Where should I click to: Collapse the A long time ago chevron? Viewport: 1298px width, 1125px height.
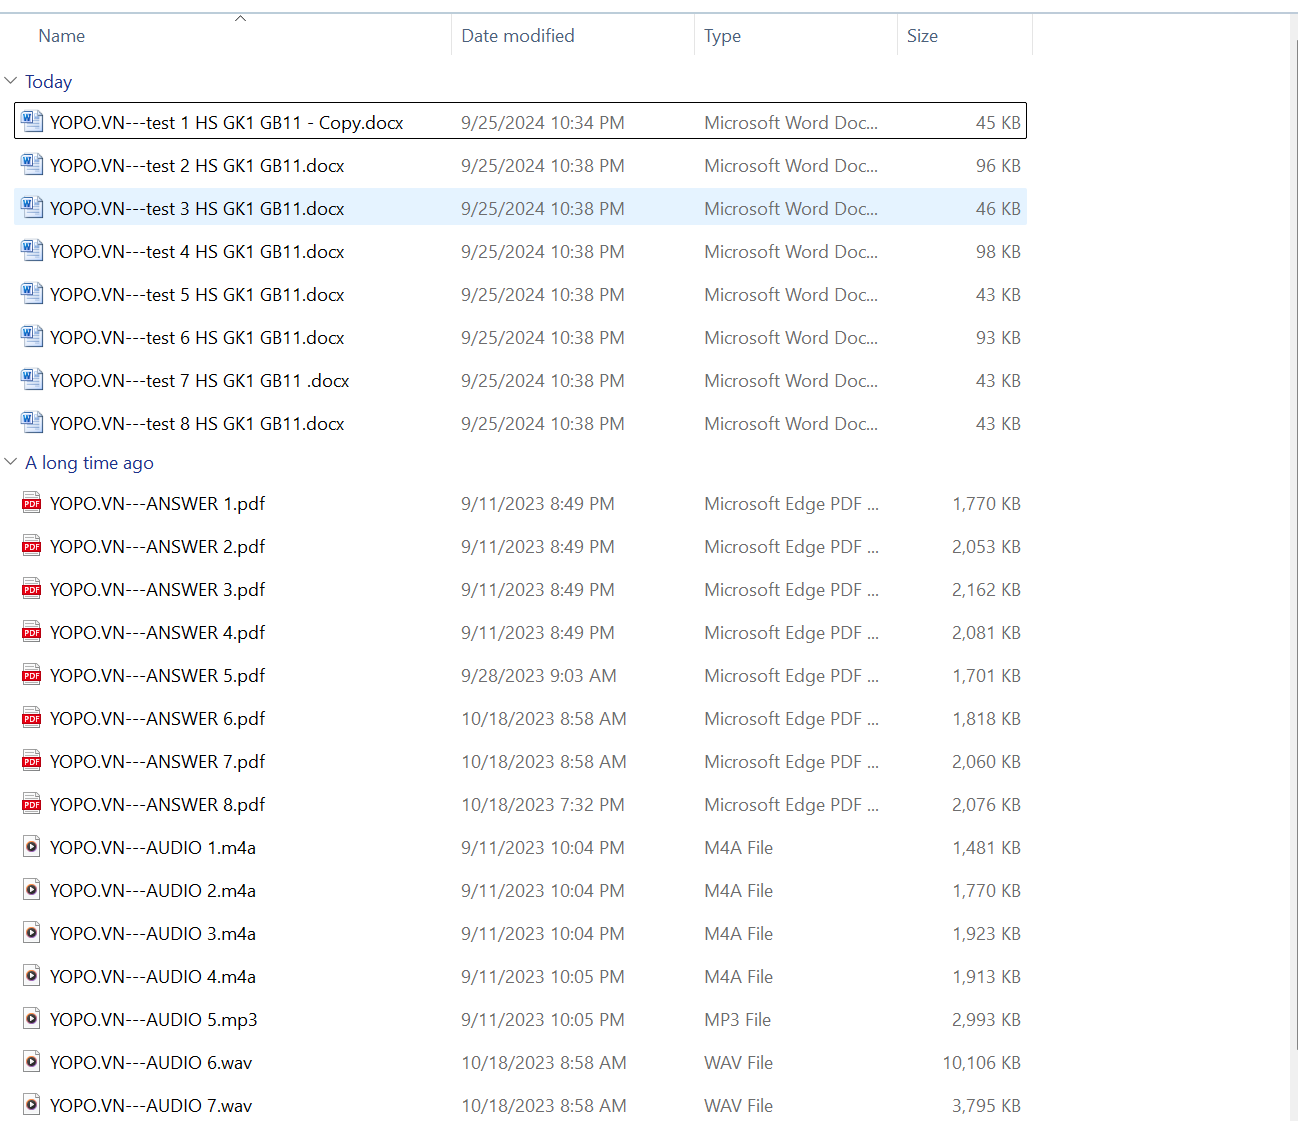(11, 462)
